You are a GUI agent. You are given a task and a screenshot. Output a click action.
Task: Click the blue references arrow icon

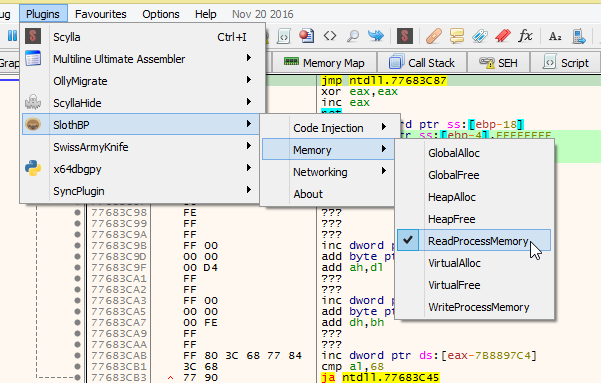pyautogui.click(x=376, y=36)
